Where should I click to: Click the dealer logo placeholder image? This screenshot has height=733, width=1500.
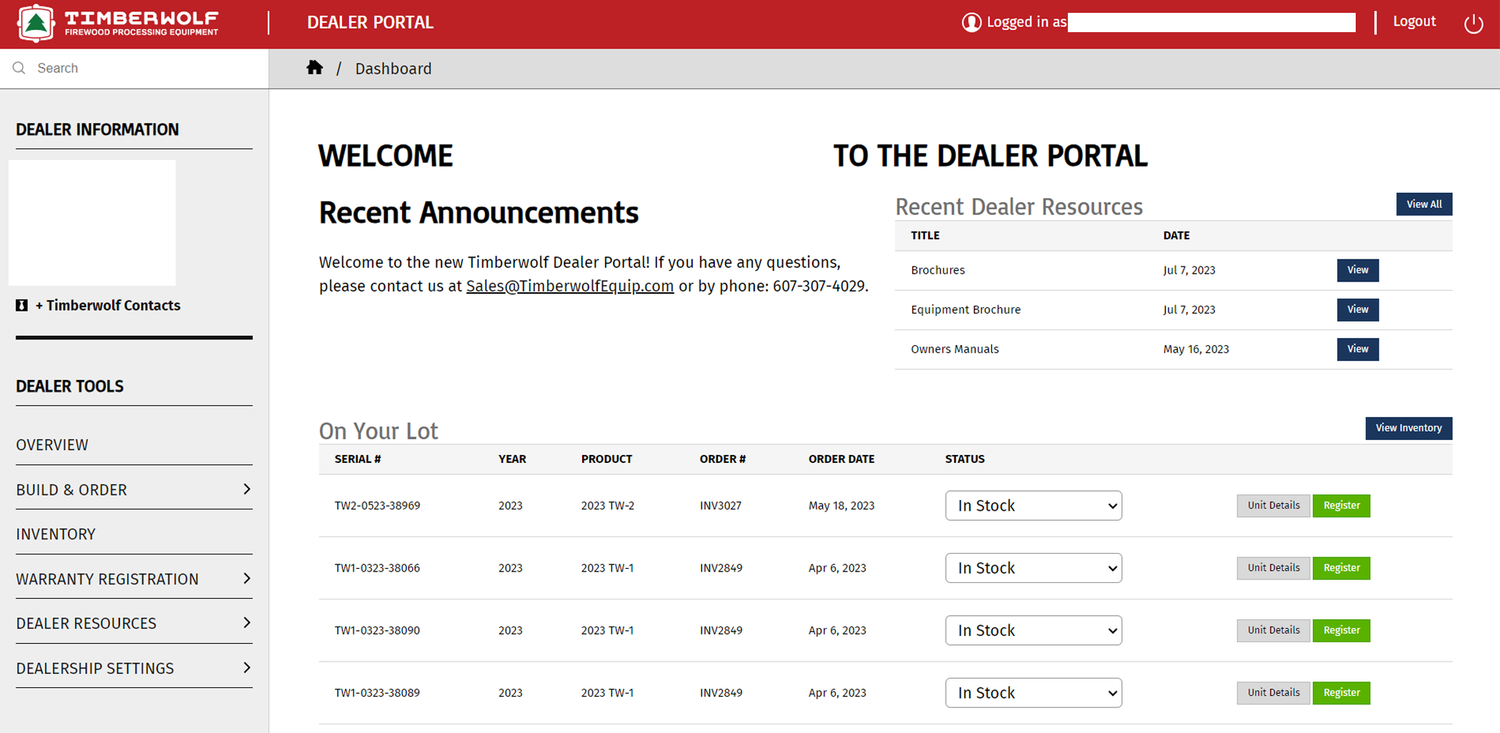92,223
